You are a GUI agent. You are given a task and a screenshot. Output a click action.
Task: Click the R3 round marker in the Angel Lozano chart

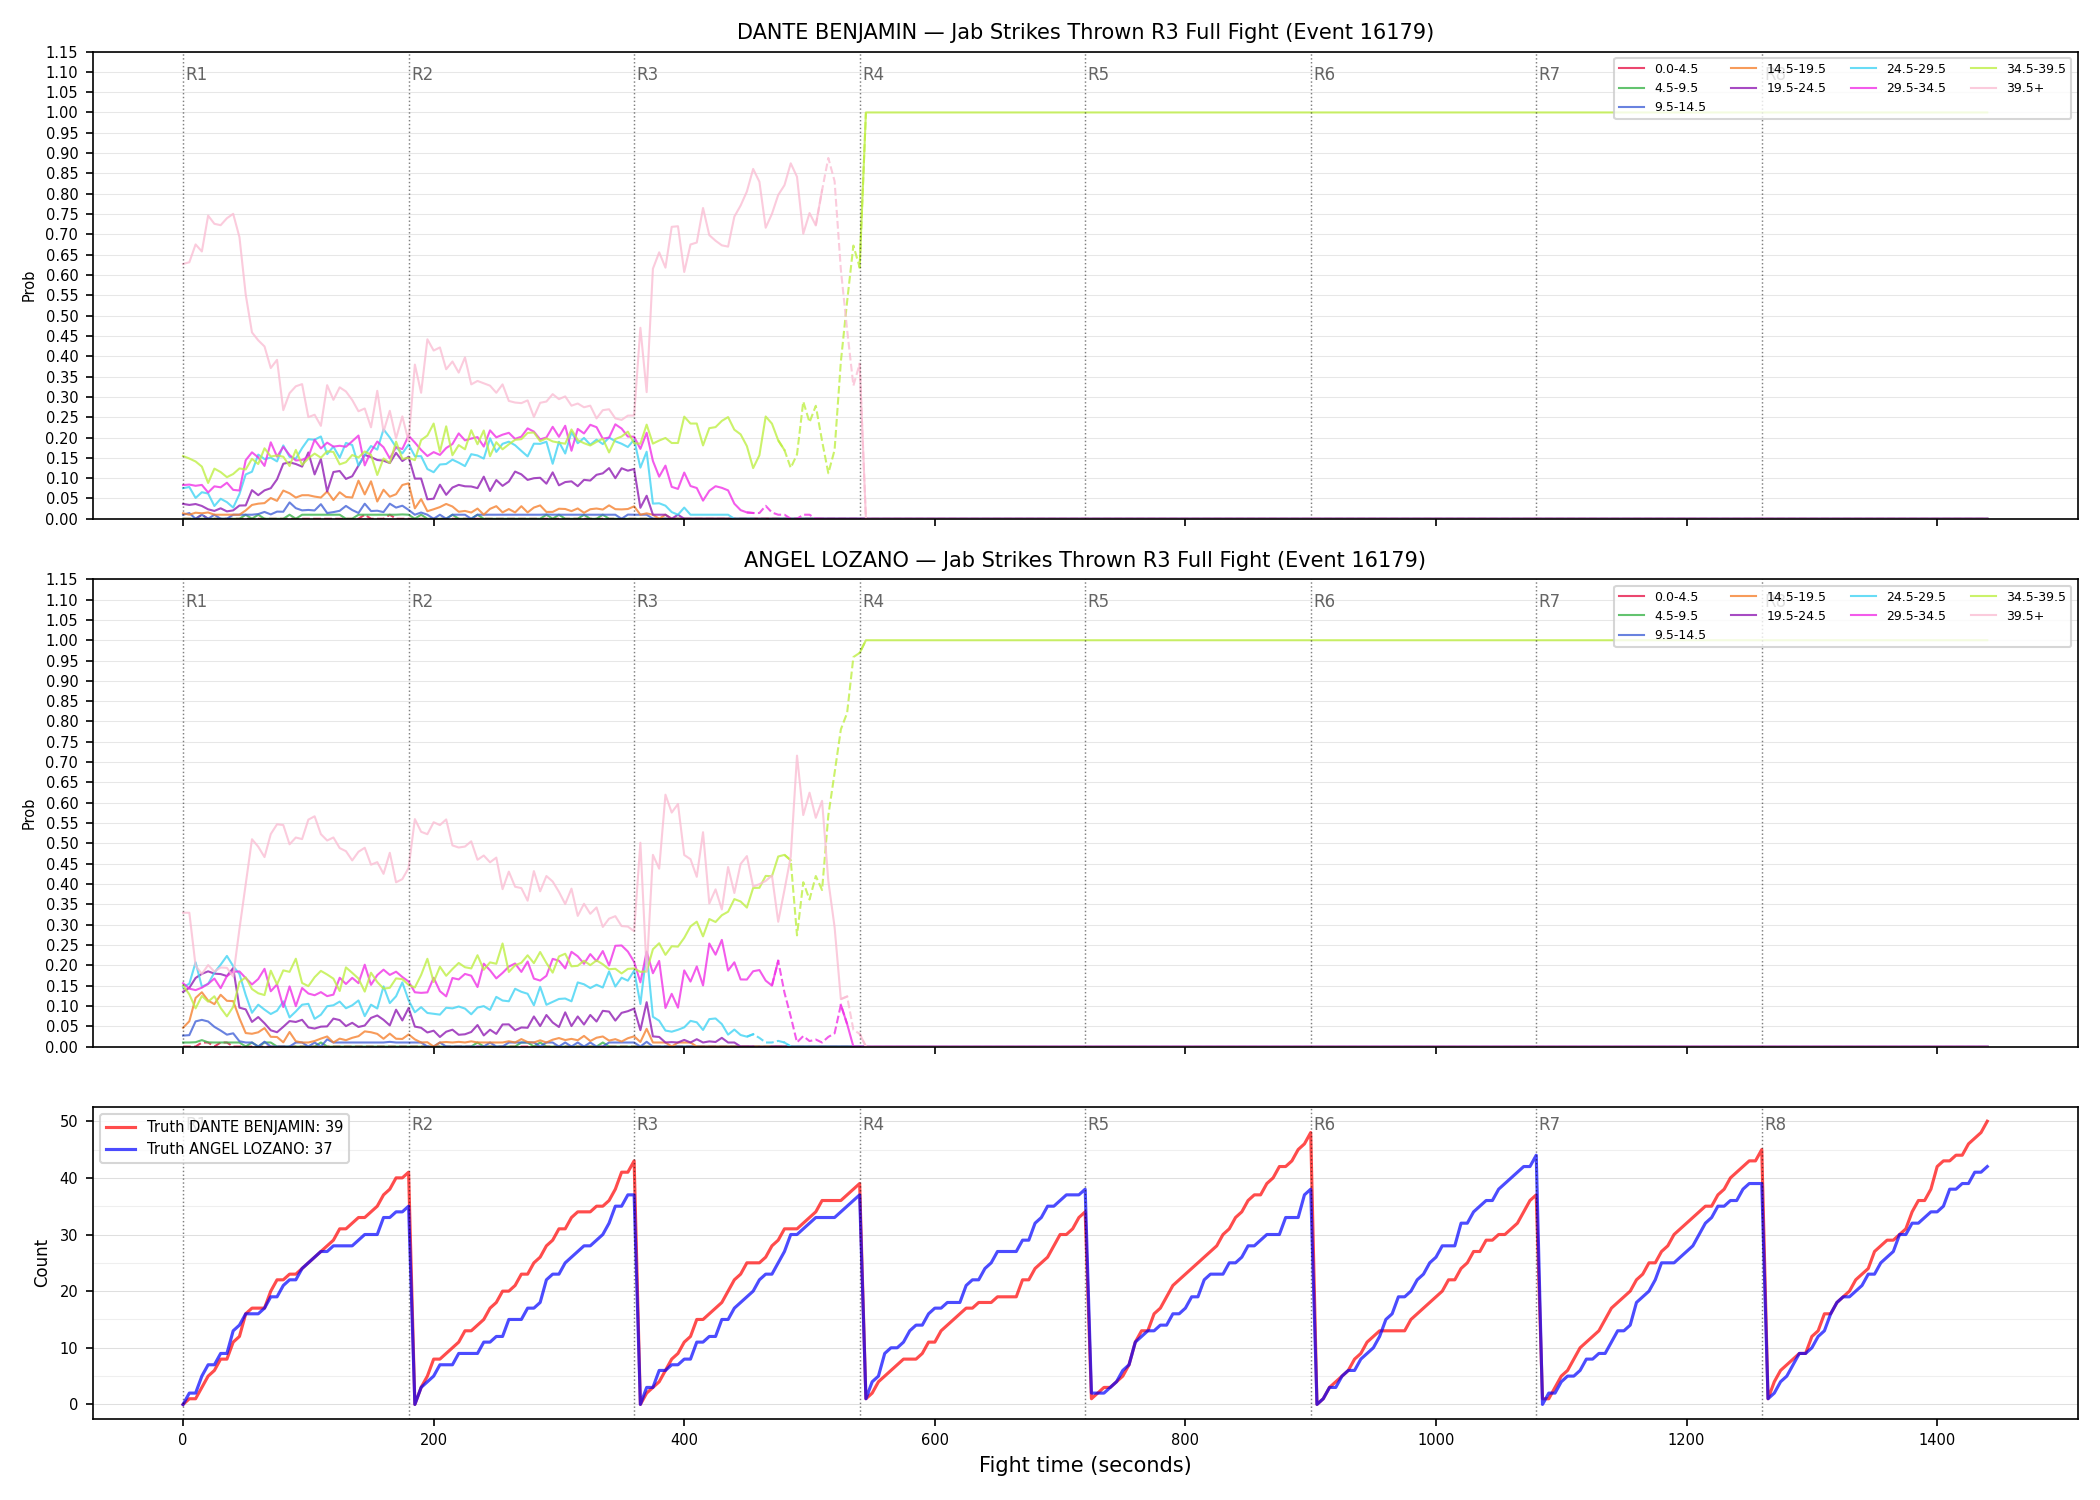[647, 601]
